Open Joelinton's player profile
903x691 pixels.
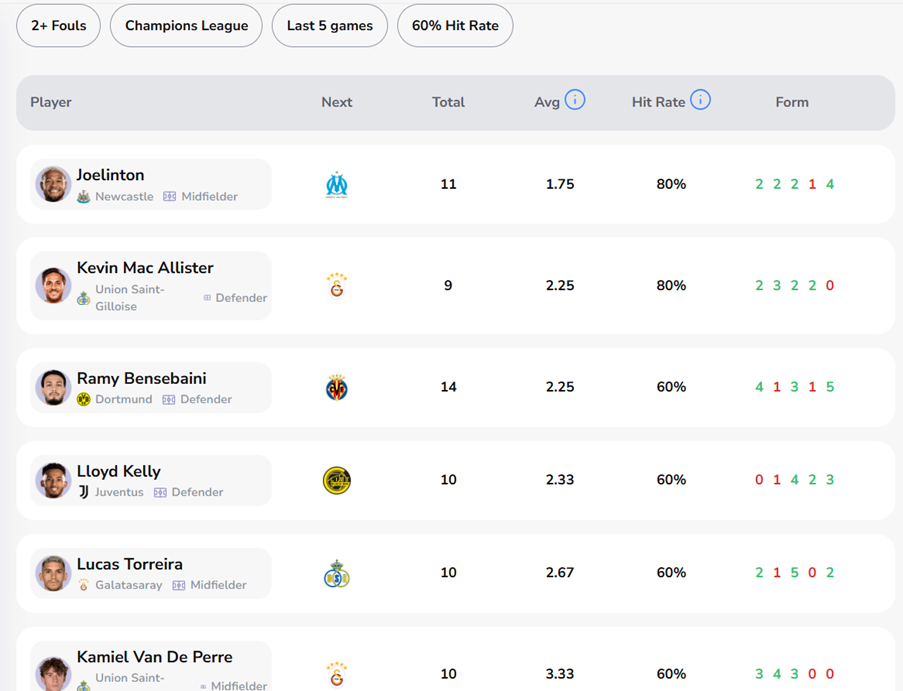[111, 175]
